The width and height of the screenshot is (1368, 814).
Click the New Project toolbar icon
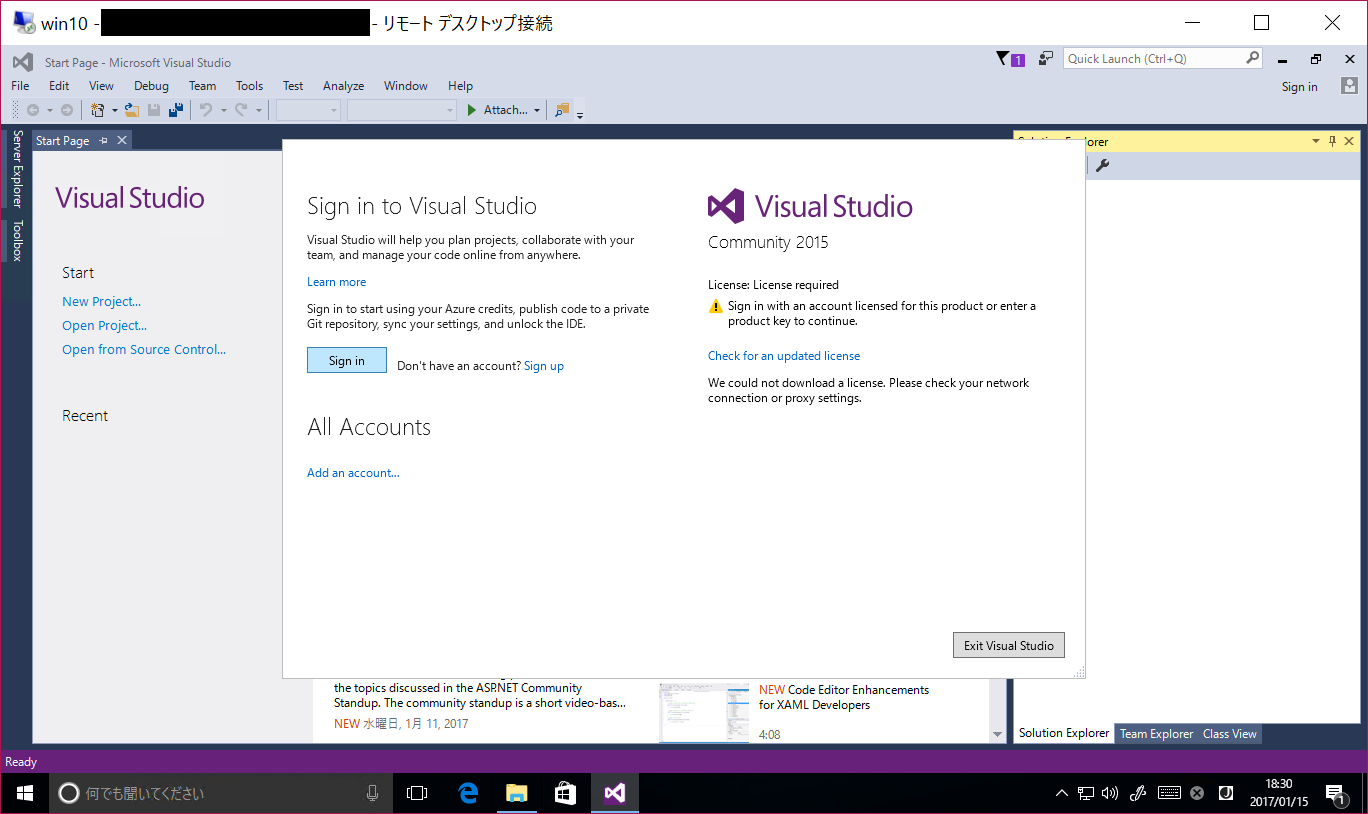click(99, 110)
